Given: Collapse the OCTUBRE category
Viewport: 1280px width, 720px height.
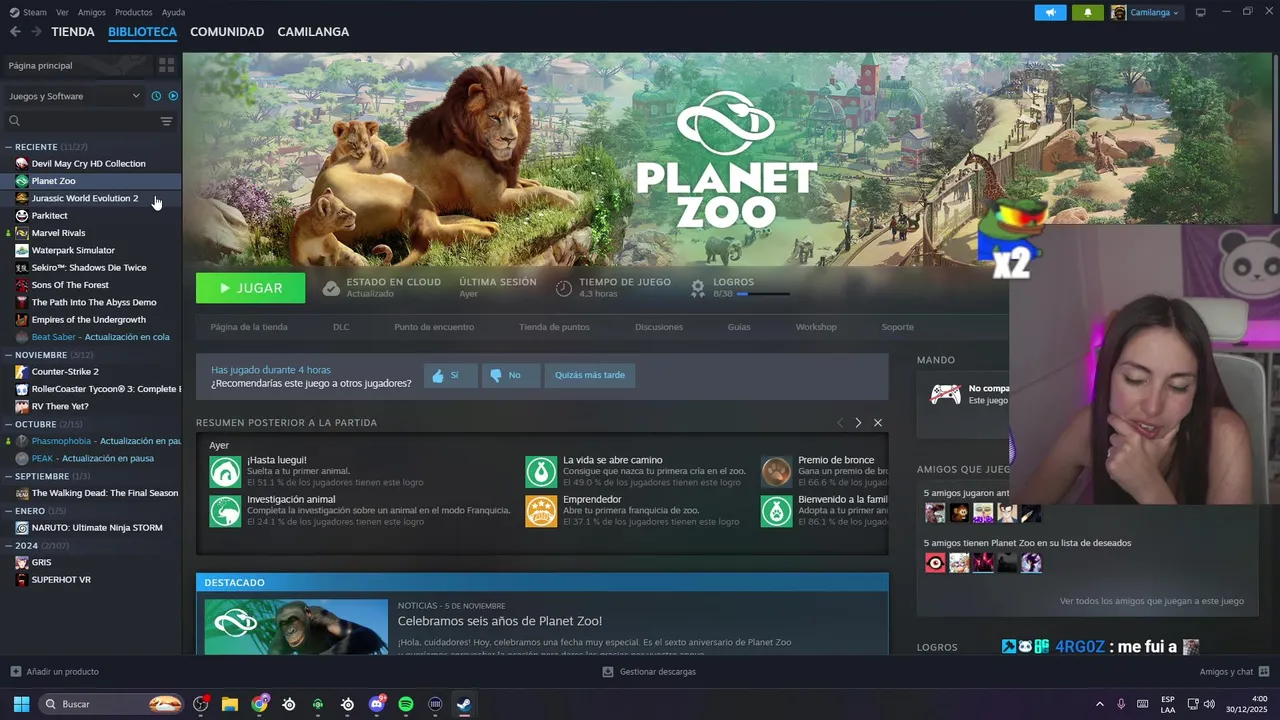Looking at the screenshot, I should (x=8, y=424).
